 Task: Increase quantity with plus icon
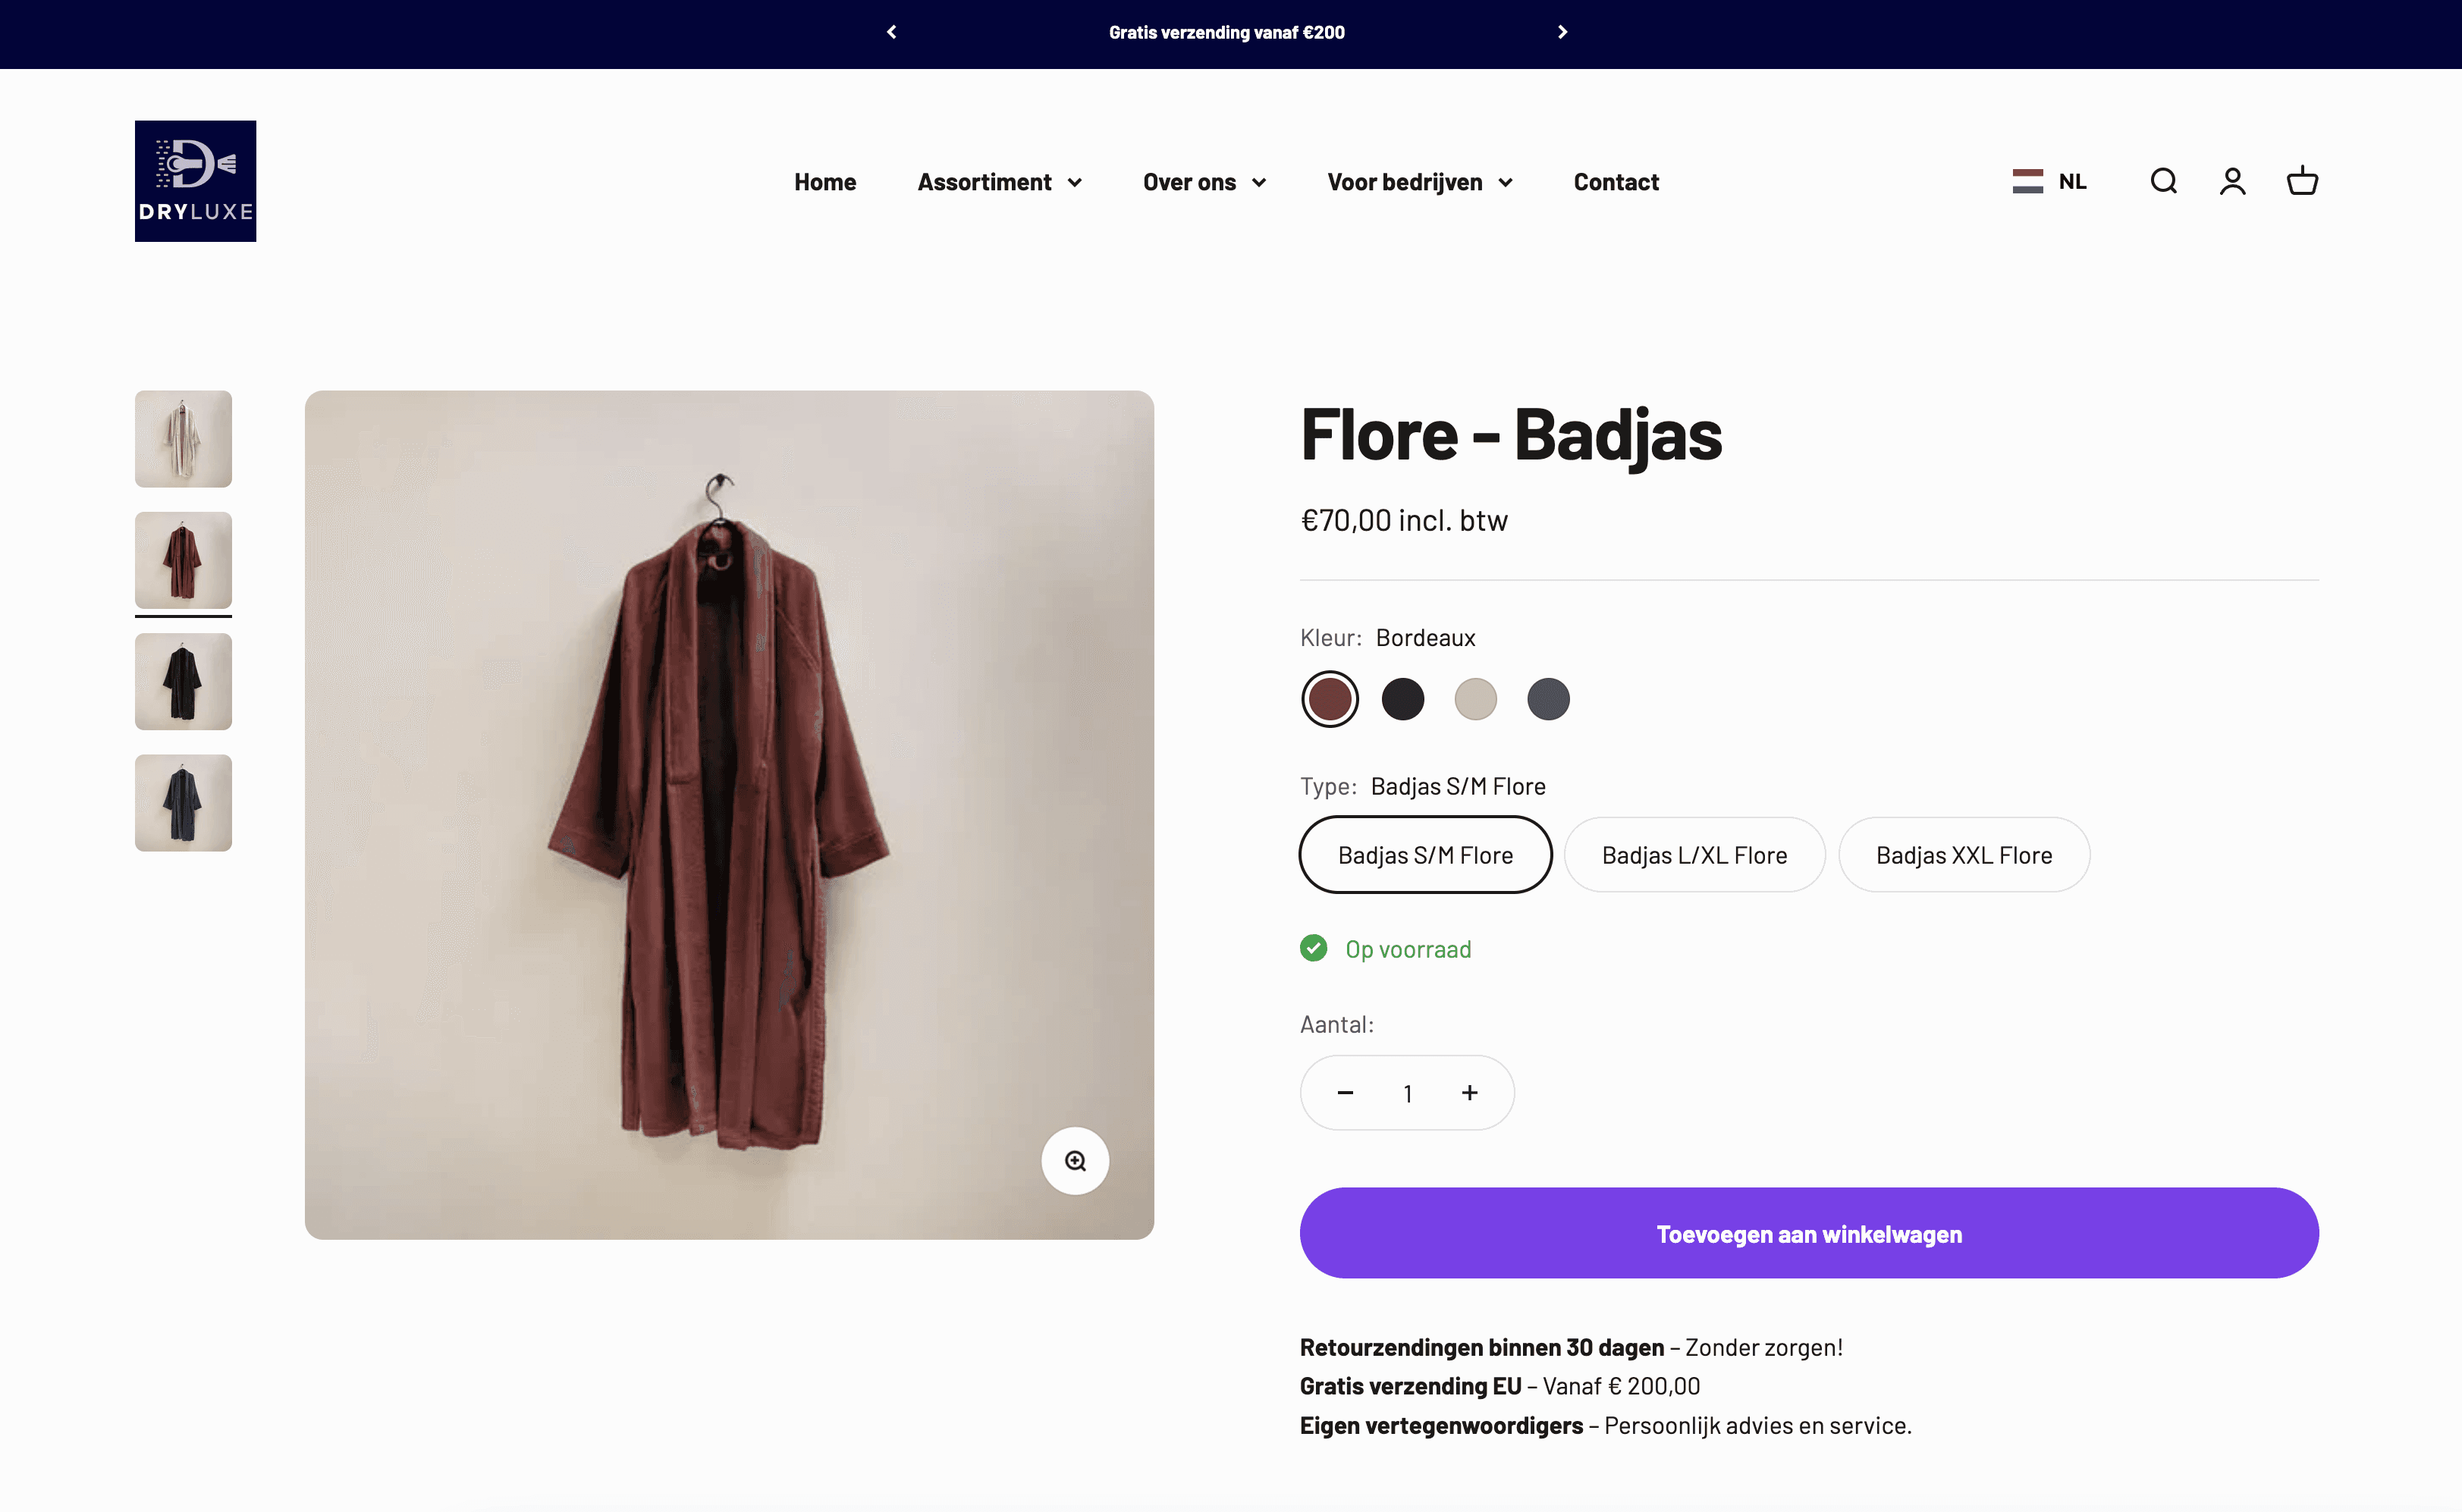1469,1093
